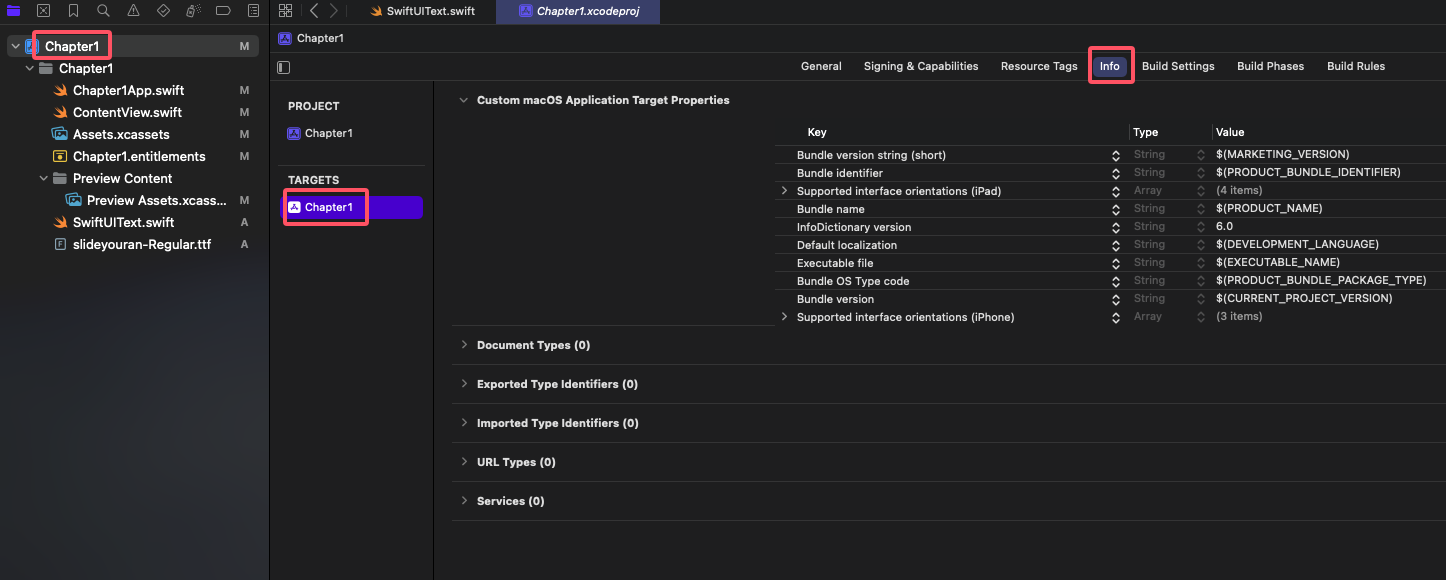1446x580 pixels.
Task: Collapse the Preview Content folder
Action: coord(44,178)
